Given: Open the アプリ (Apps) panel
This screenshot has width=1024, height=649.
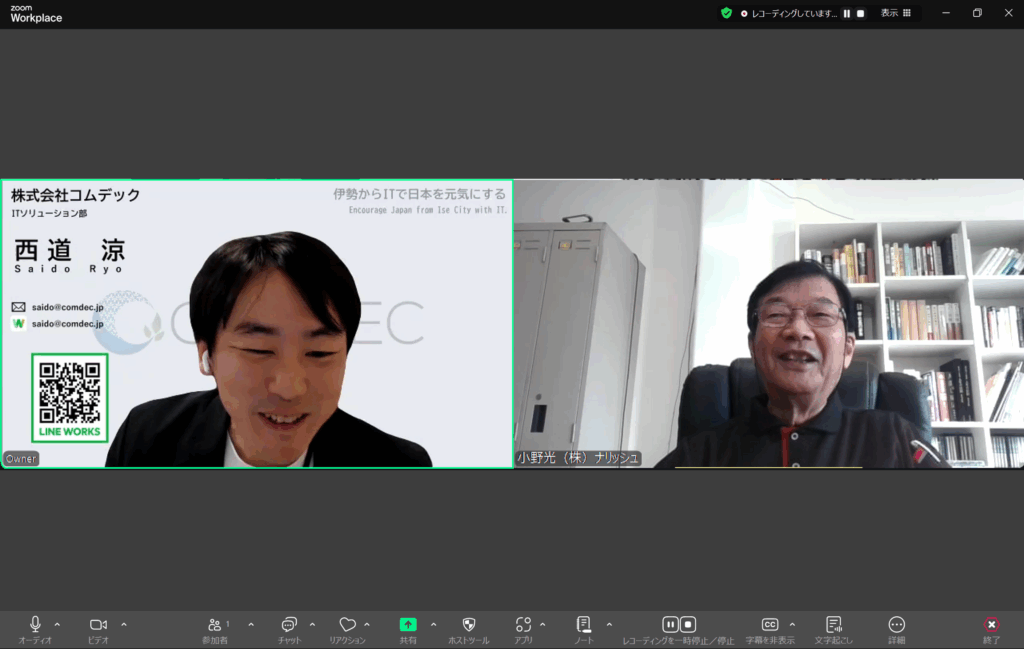Looking at the screenshot, I should point(523,625).
